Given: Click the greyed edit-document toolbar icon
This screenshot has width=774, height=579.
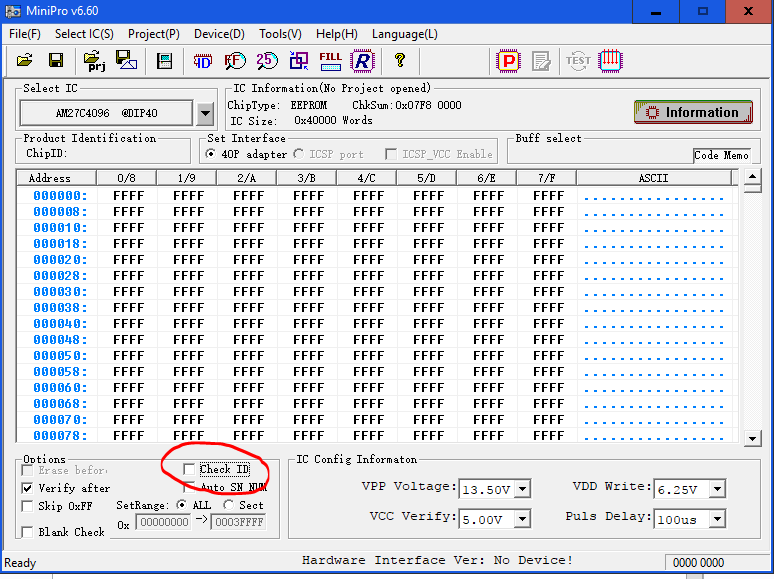Looking at the screenshot, I should (542, 61).
